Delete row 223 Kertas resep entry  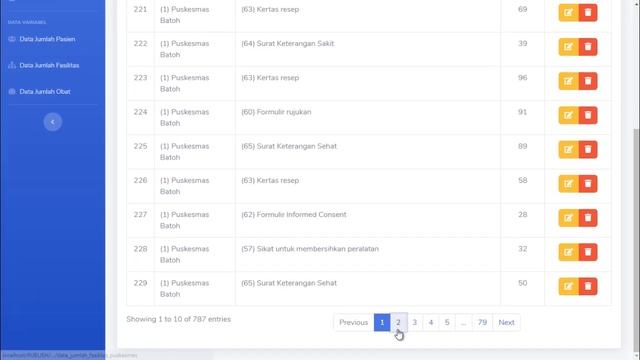click(588, 81)
